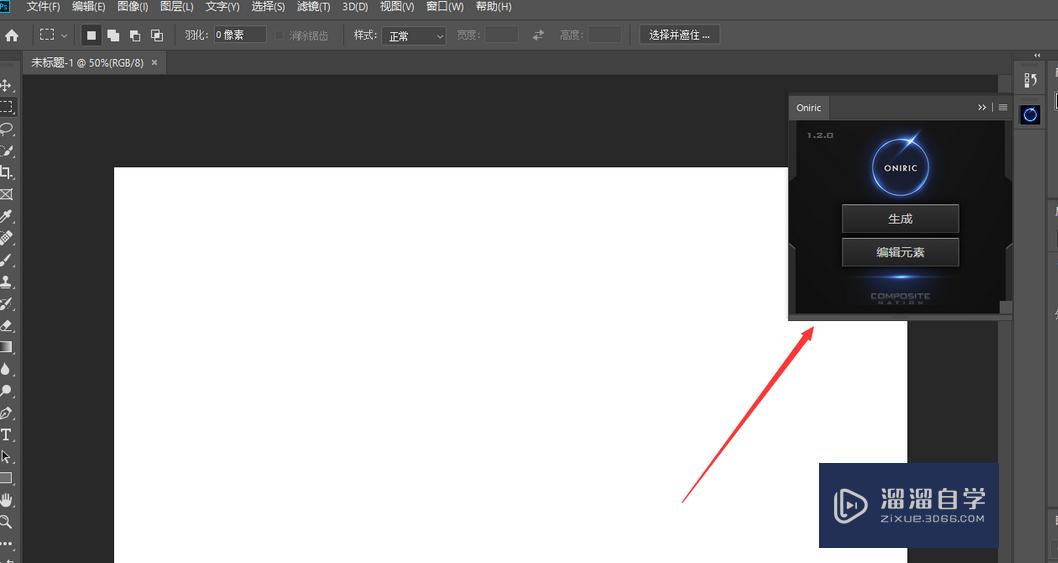
Task: Click the 编辑元素 button in Oniric
Action: click(x=900, y=252)
